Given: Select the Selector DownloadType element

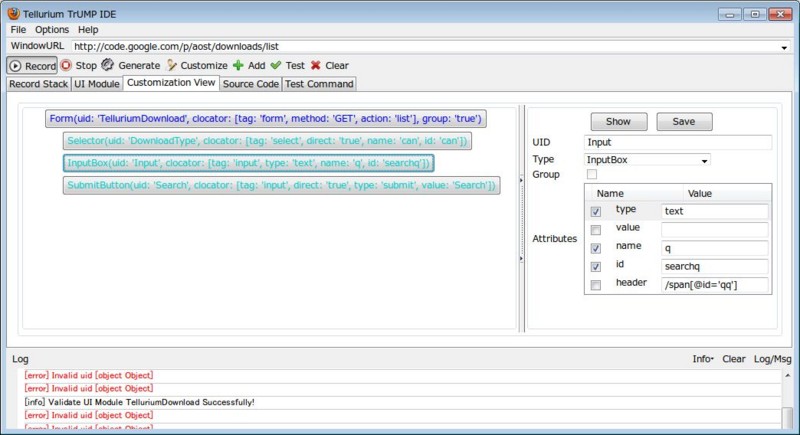Looking at the screenshot, I should (267, 141).
